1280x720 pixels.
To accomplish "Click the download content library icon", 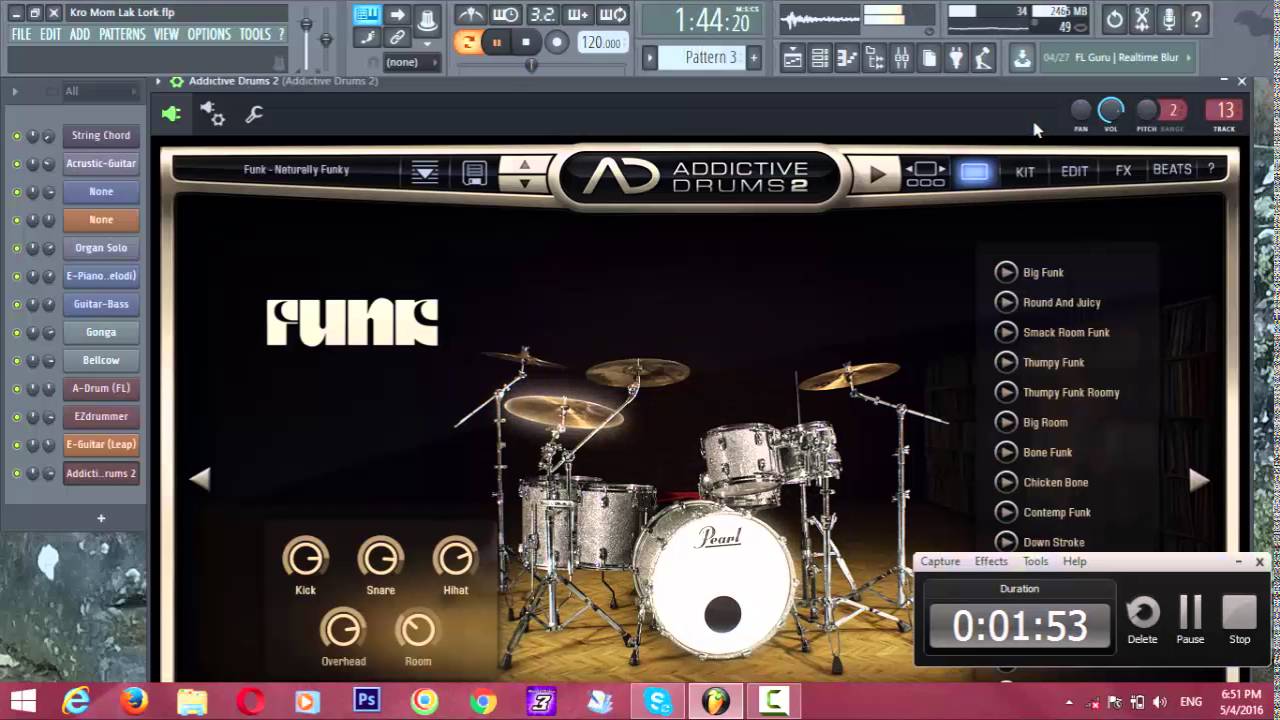I will coord(1022,58).
